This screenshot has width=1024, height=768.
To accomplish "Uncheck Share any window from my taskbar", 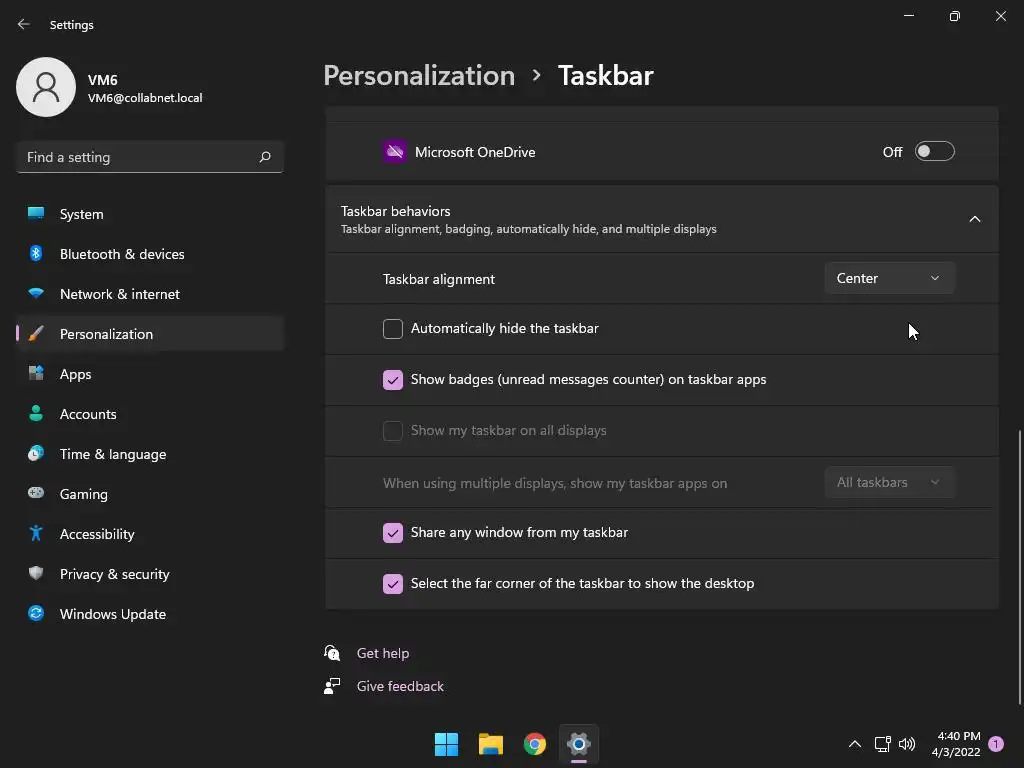I will click(392, 532).
